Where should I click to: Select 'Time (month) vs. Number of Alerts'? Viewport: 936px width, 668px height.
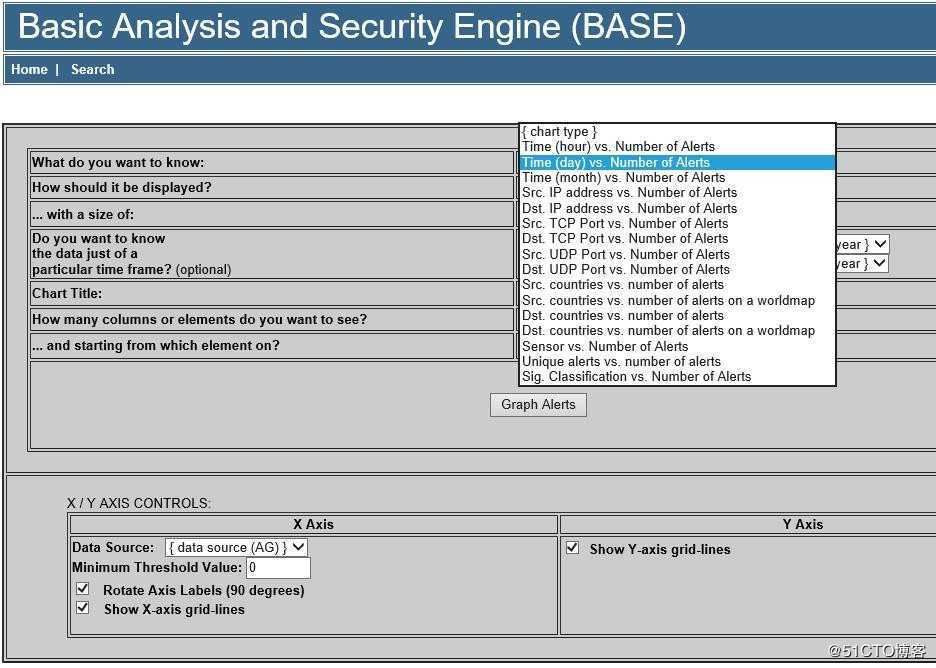(x=677, y=178)
